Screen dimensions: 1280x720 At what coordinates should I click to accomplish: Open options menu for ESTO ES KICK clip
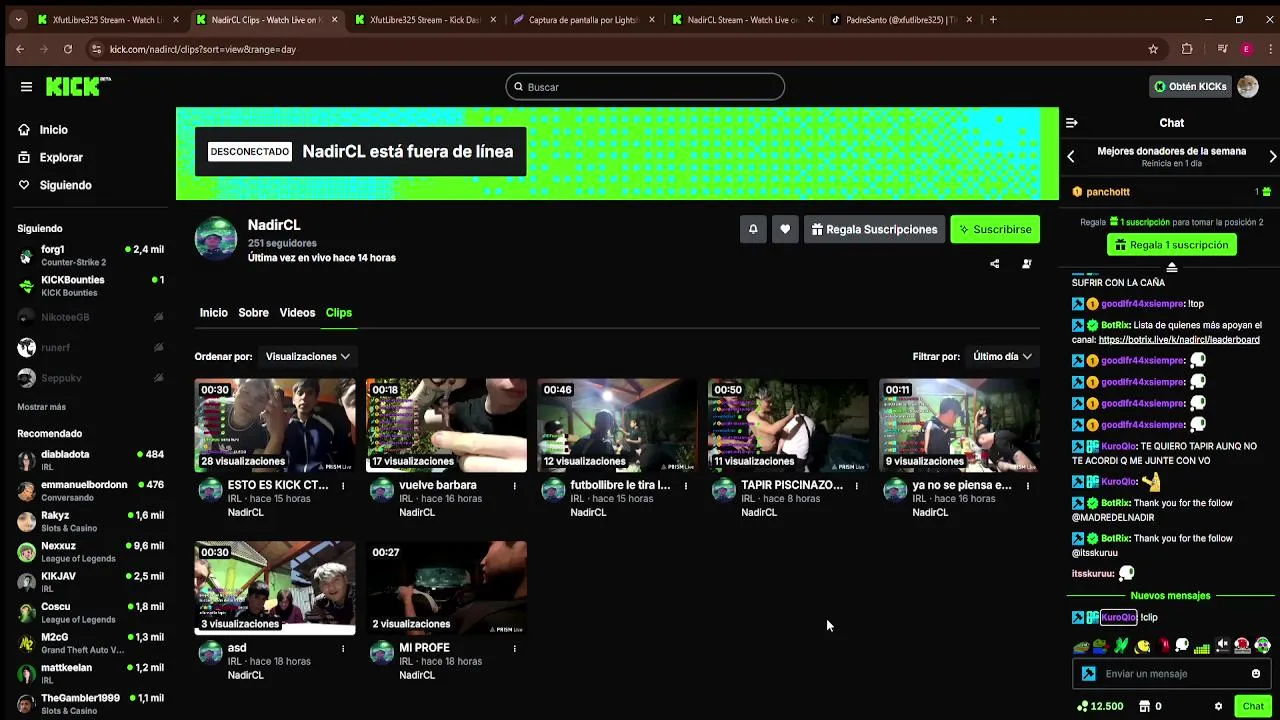click(x=343, y=486)
